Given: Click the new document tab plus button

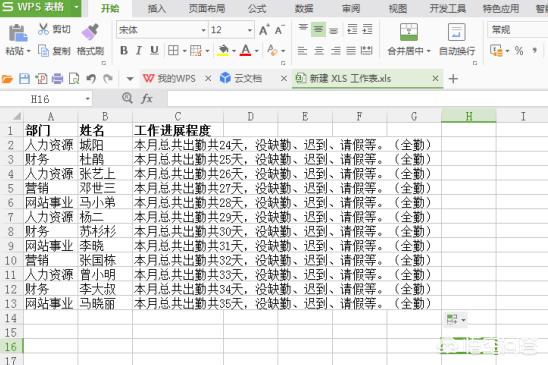Looking at the screenshot, I should pyautogui.click(x=453, y=79).
